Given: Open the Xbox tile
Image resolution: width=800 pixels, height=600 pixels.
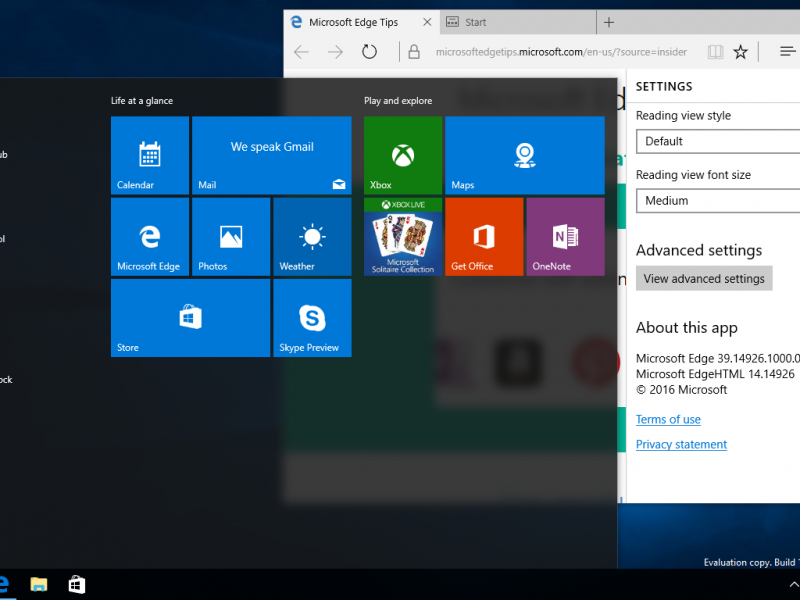Looking at the screenshot, I should [x=403, y=155].
